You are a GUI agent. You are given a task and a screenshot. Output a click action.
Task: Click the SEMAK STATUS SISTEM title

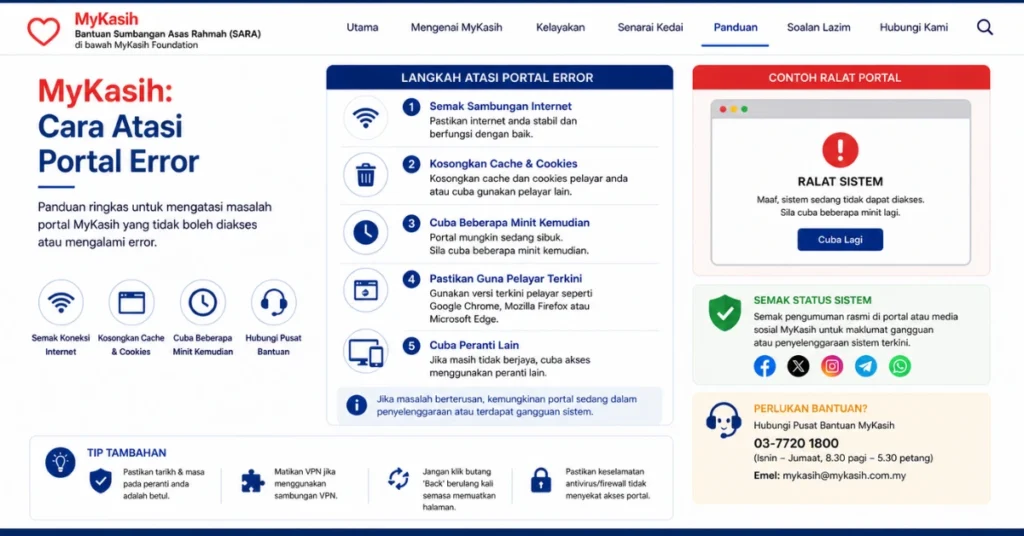point(812,300)
